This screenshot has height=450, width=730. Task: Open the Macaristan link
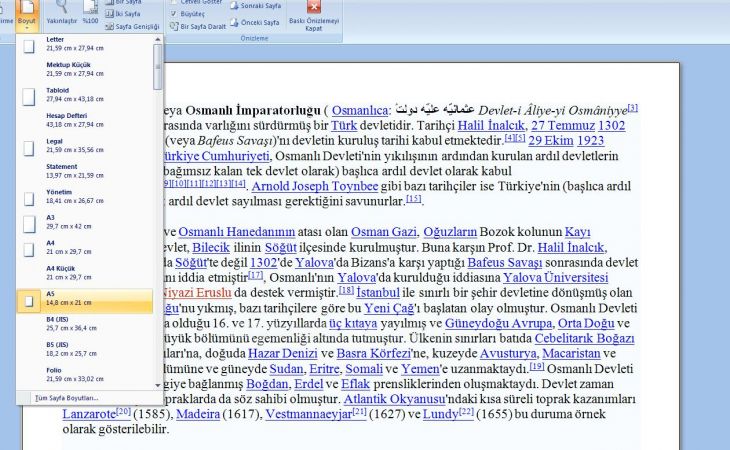pyautogui.click(x=571, y=353)
